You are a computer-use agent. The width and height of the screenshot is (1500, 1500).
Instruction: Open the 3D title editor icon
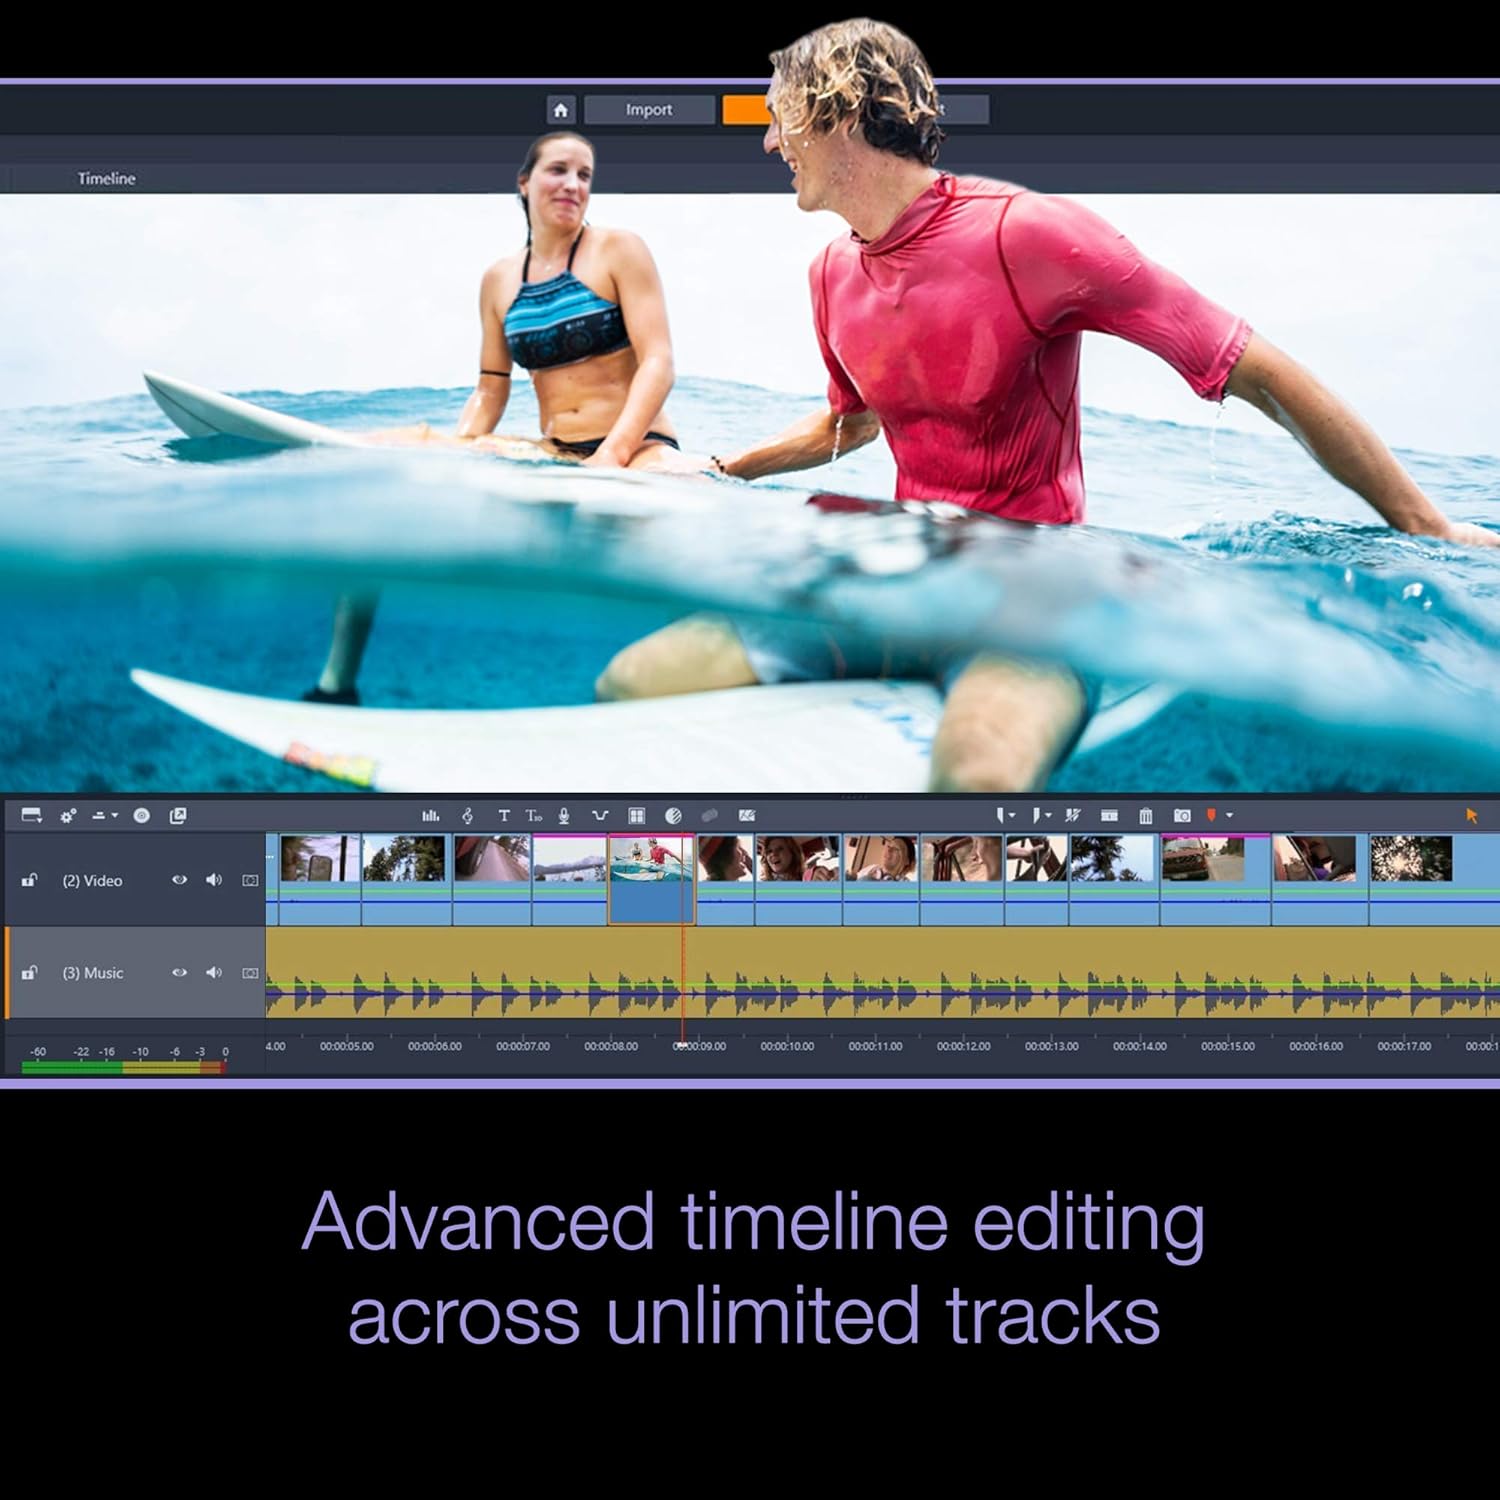(x=534, y=816)
